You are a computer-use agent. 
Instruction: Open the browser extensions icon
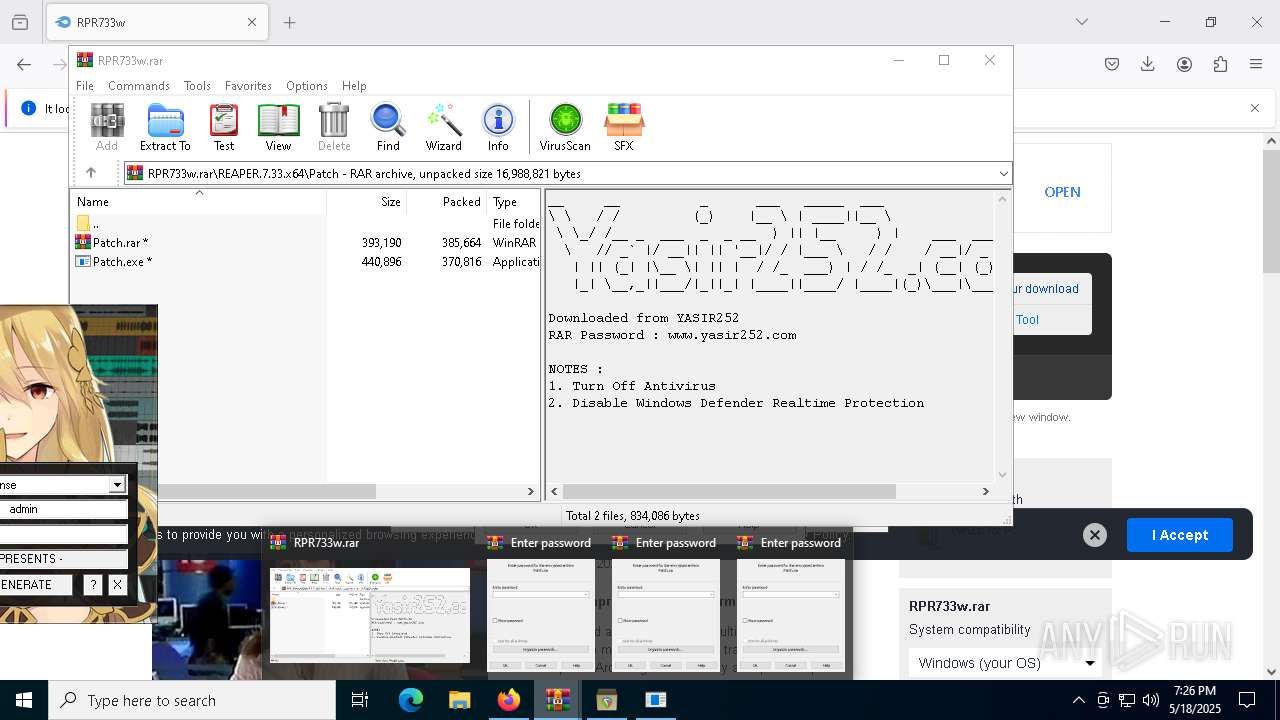[1220, 64]
